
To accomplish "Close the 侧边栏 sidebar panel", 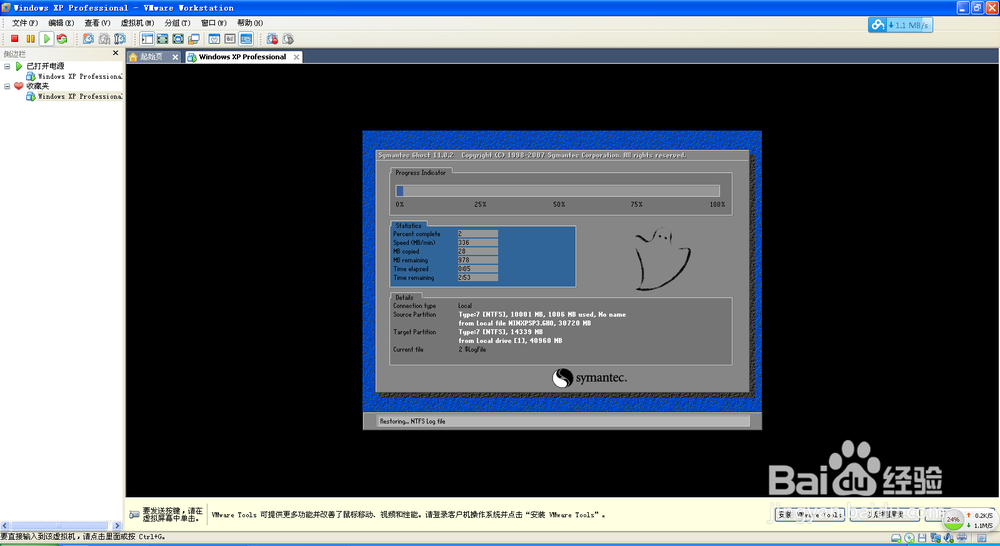I will [x=115, y=53].
